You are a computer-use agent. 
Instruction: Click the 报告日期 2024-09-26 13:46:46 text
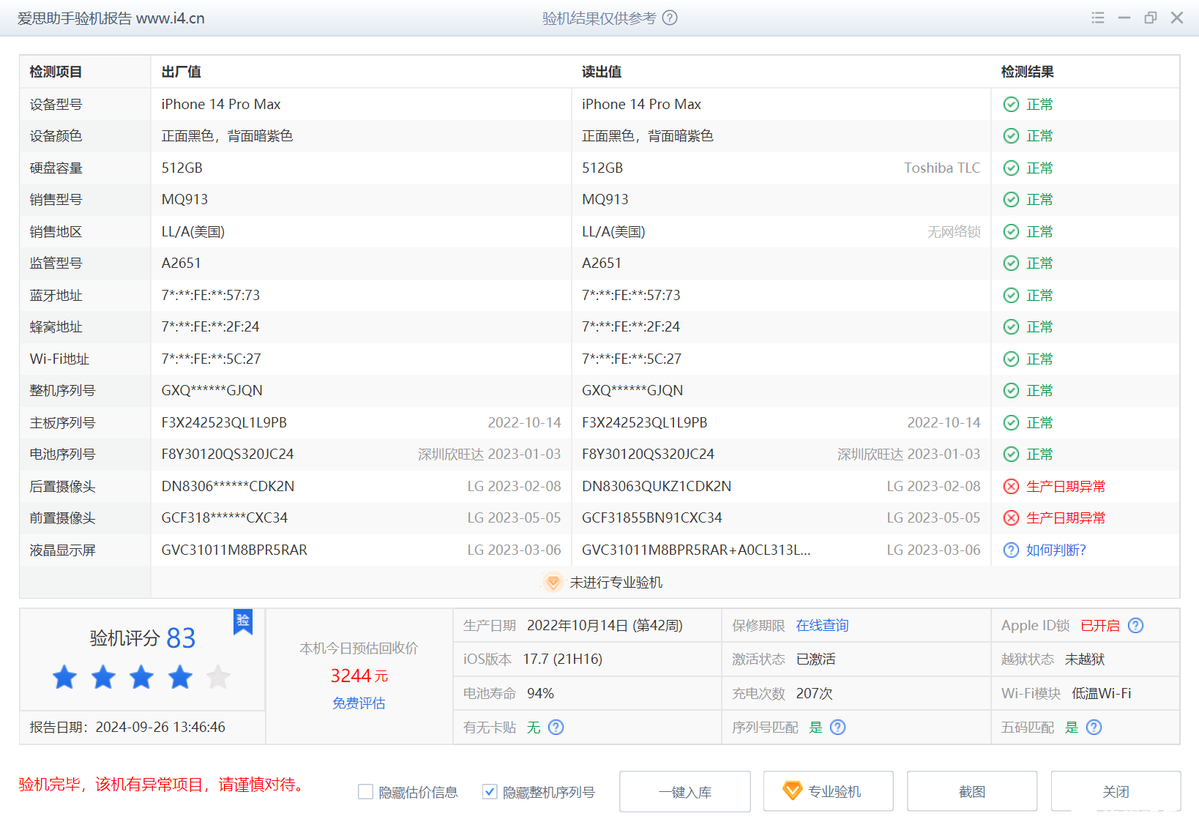pyautogui.click(x=127, y=727)
